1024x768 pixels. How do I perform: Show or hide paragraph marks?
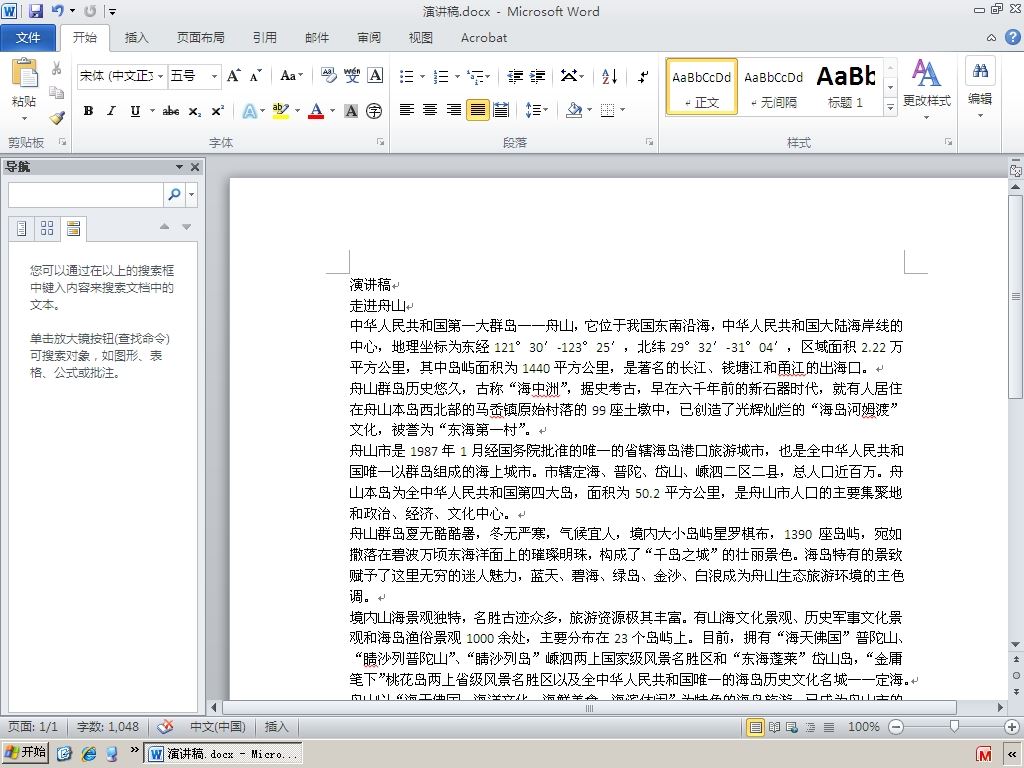tap(643, 76)
